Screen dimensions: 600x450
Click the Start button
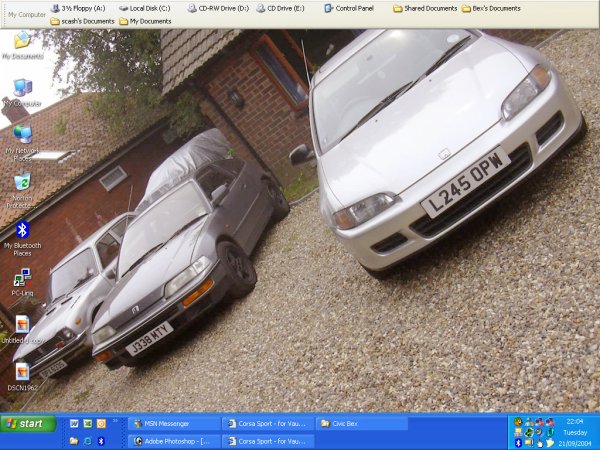tap(27, 423)
